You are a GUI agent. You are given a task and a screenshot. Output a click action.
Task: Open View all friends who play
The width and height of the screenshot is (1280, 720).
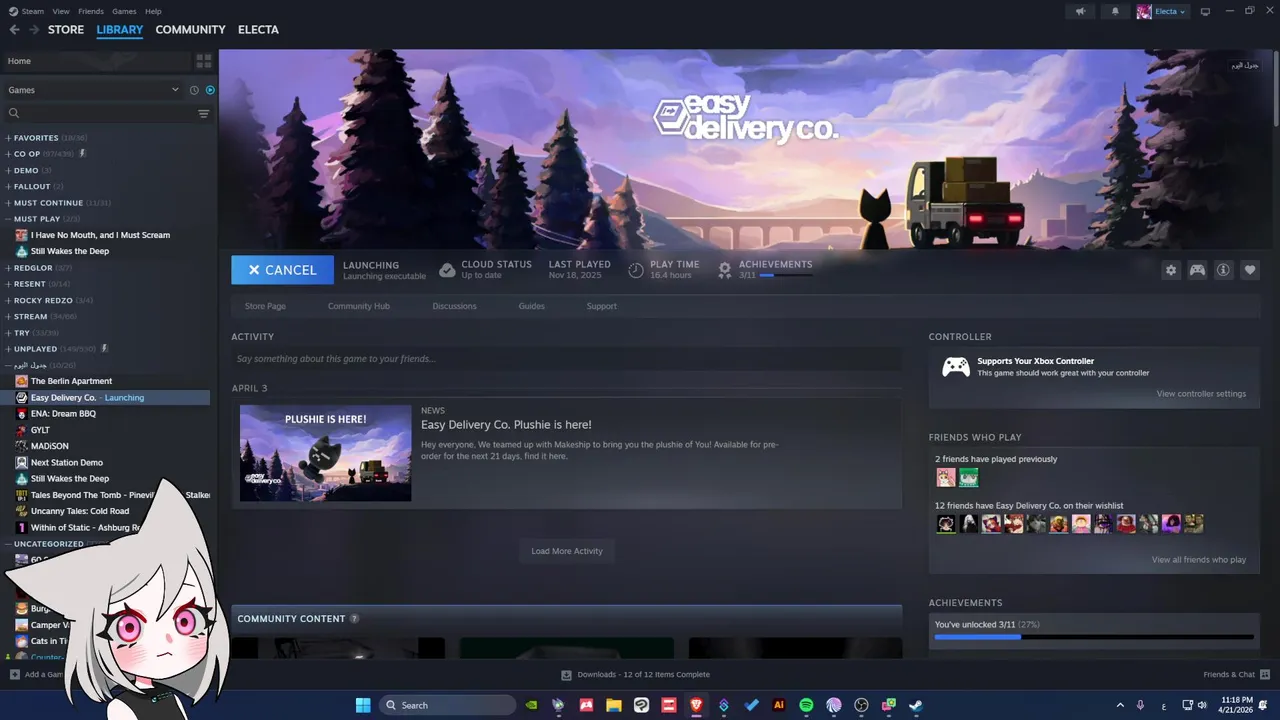pos(1198,560)
